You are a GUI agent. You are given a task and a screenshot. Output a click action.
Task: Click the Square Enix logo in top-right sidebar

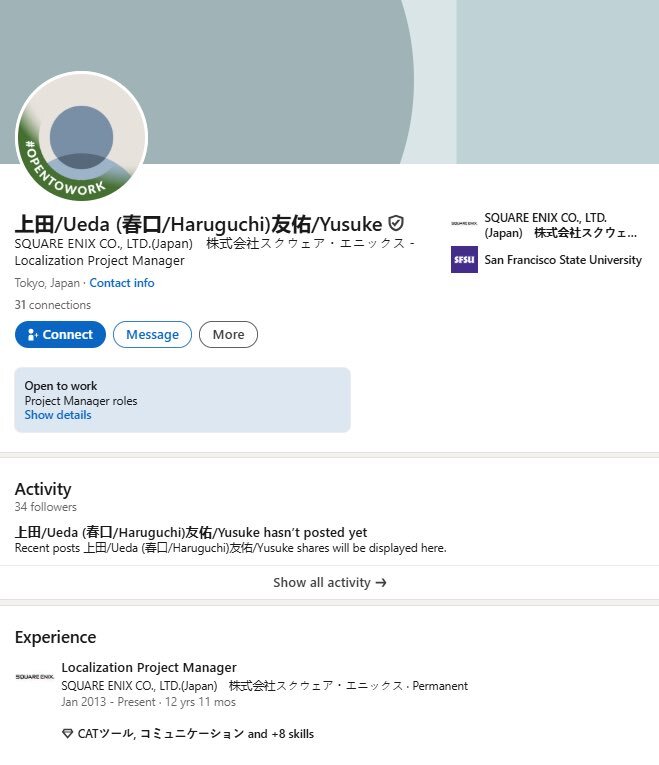pos(464,225)
